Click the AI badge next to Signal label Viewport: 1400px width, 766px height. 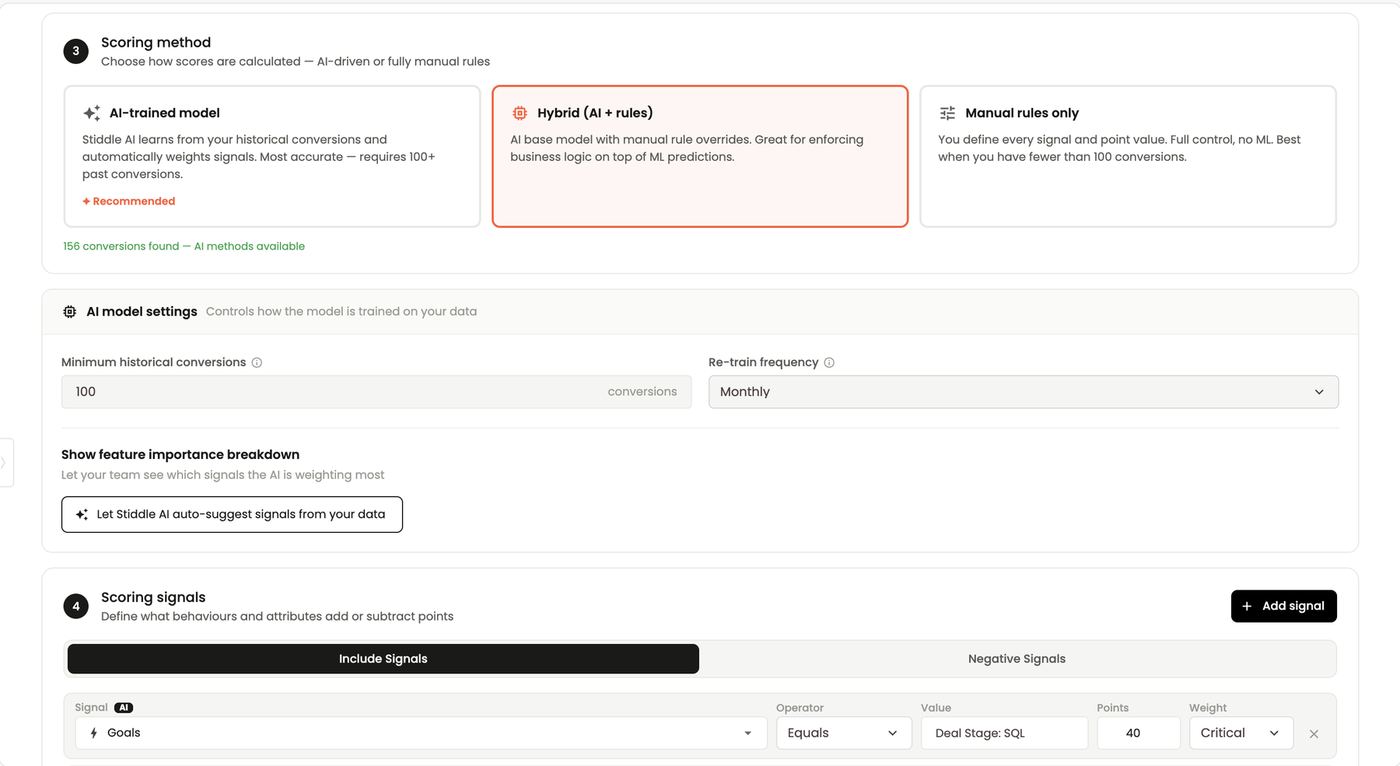123,708
